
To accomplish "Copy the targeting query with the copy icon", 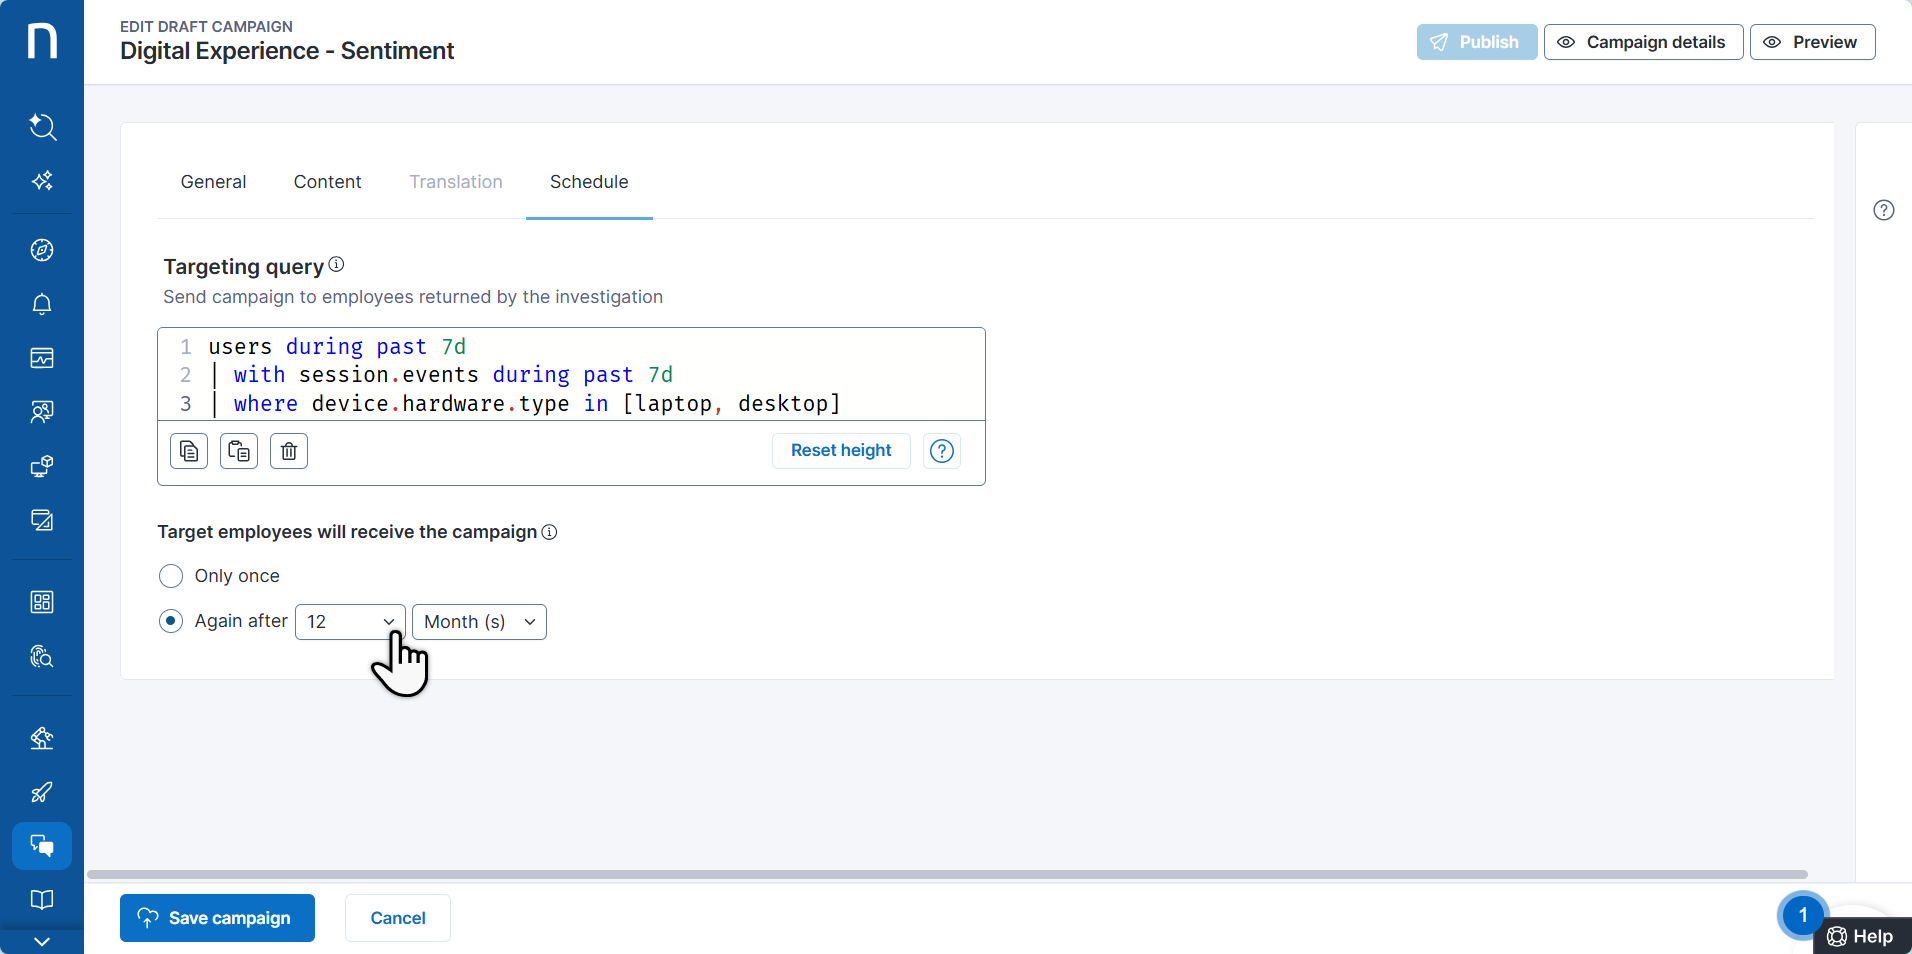I will point(189,451).
